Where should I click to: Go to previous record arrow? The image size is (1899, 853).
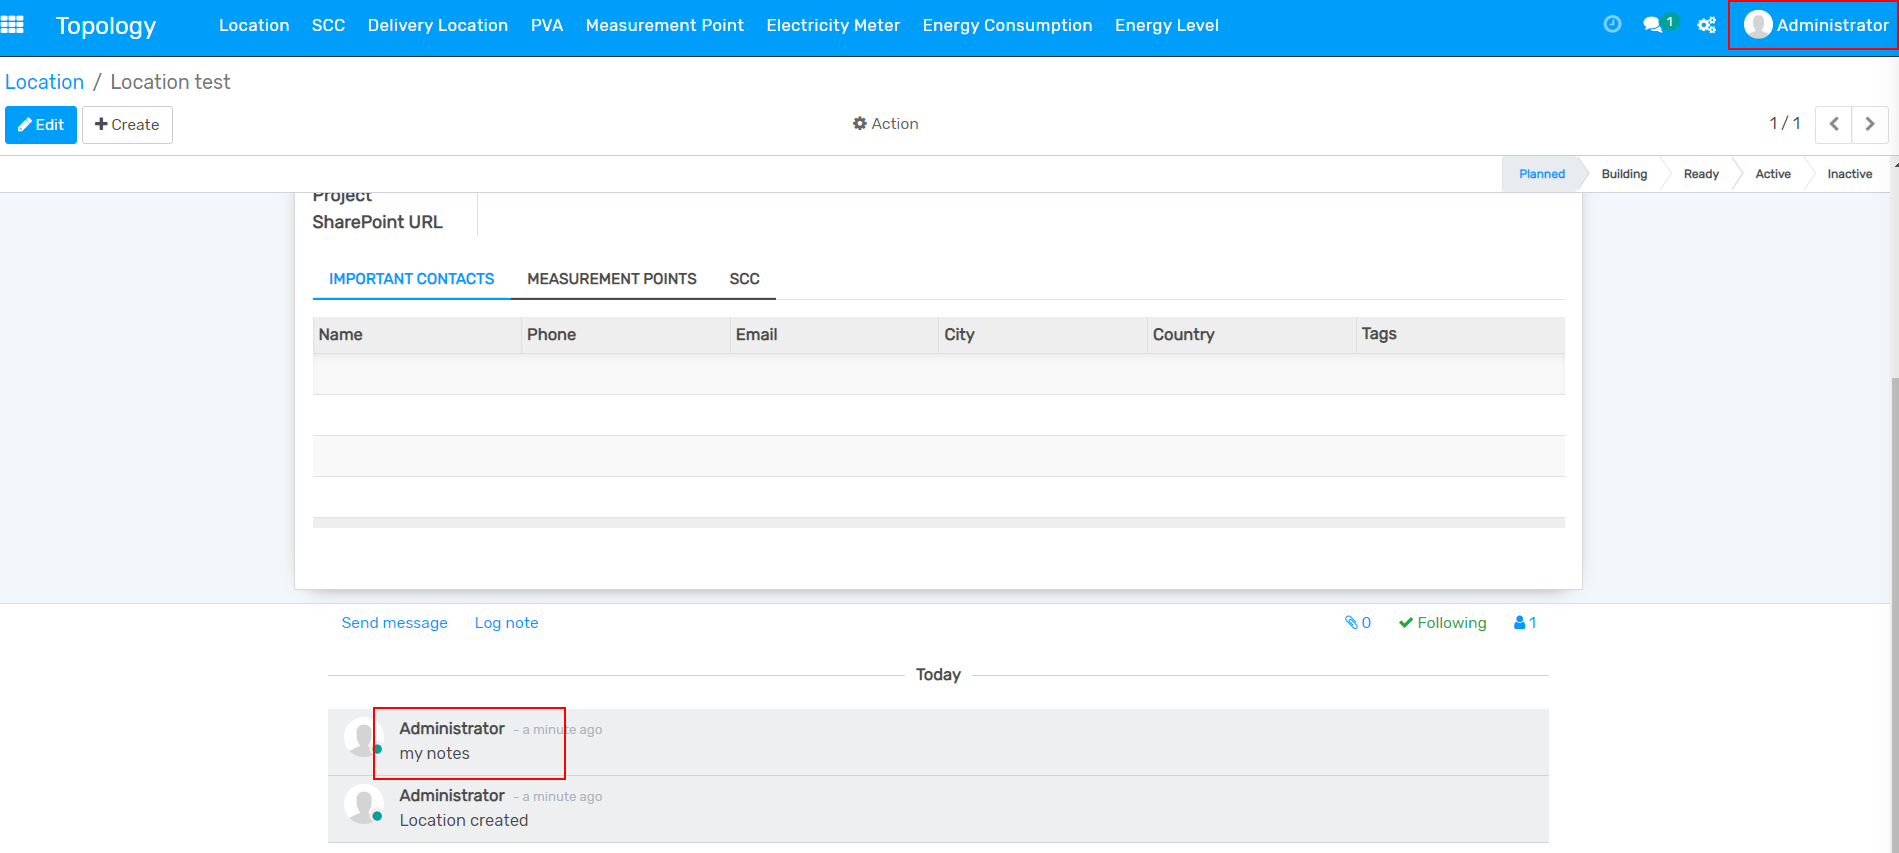point(1833,124)
